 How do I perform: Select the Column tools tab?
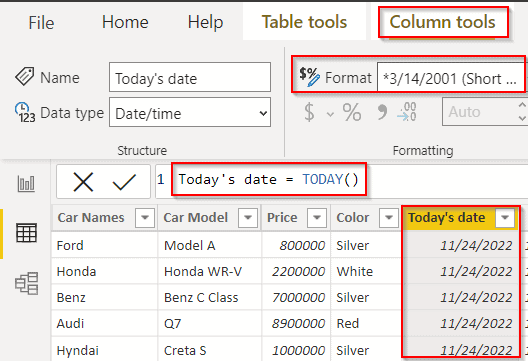coord(442,22)
